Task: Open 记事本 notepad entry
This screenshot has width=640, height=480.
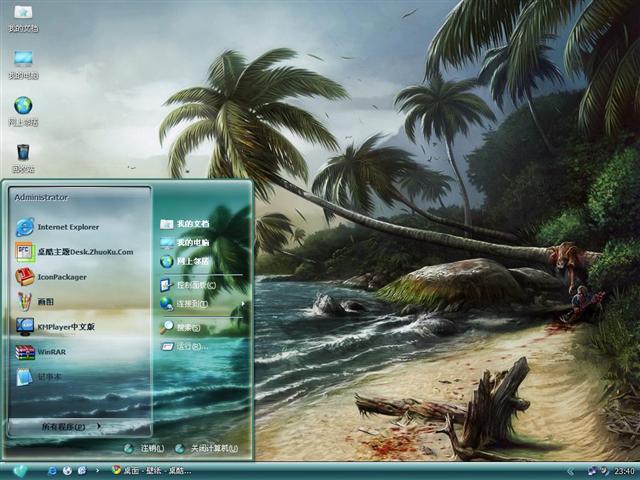Action: (39, 376)
